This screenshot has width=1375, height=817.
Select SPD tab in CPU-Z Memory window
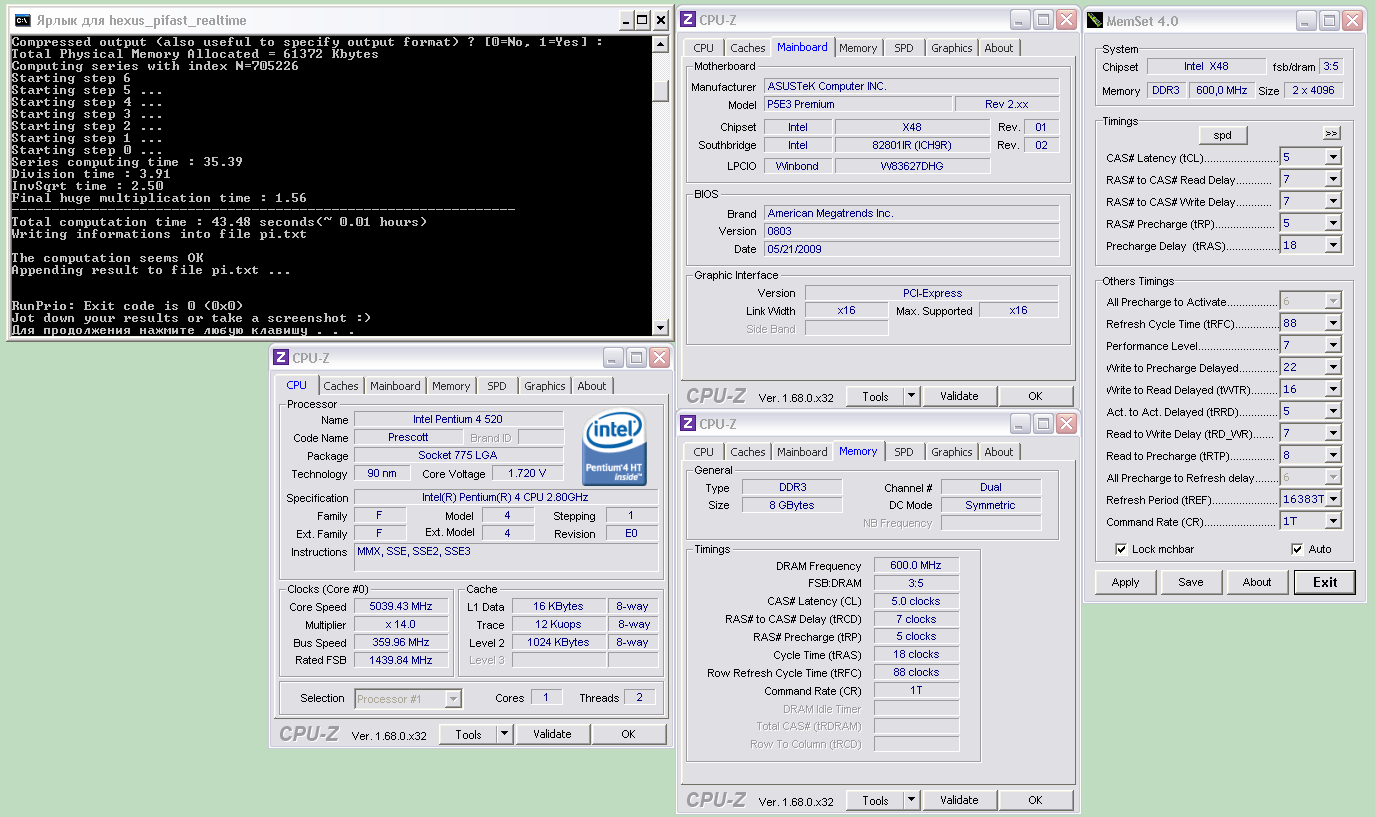pos(904,452)
